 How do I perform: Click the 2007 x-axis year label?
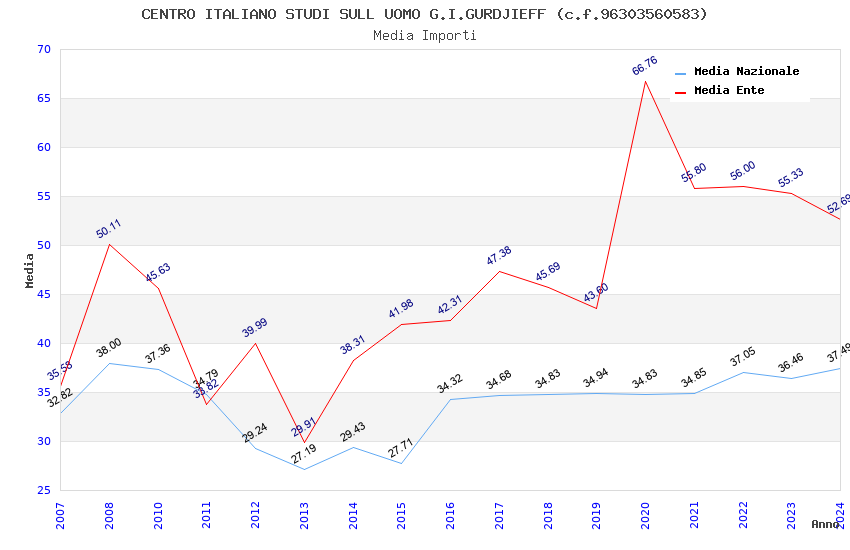(60, 515)
